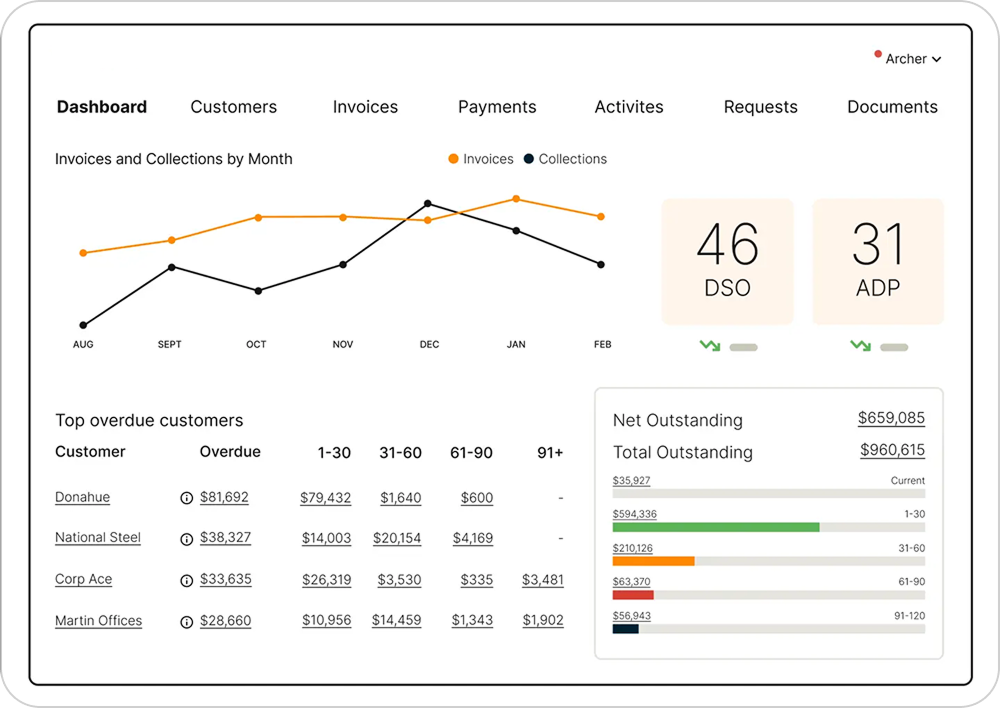This screenshot has width=1000, height=708.
Task: Click downward trend arrow under ADP
Action: (860, 346)
